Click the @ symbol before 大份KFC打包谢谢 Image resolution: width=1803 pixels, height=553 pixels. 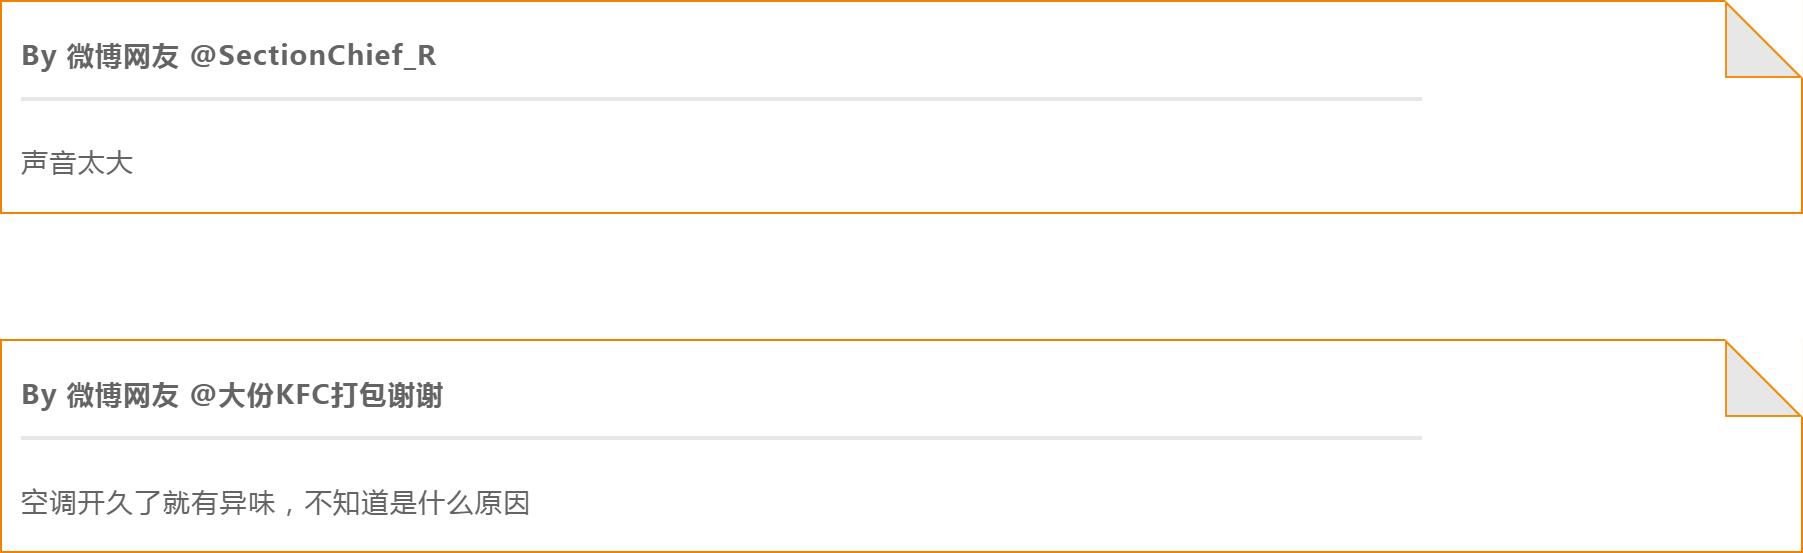pyautogui.click(x=202, y=396)
